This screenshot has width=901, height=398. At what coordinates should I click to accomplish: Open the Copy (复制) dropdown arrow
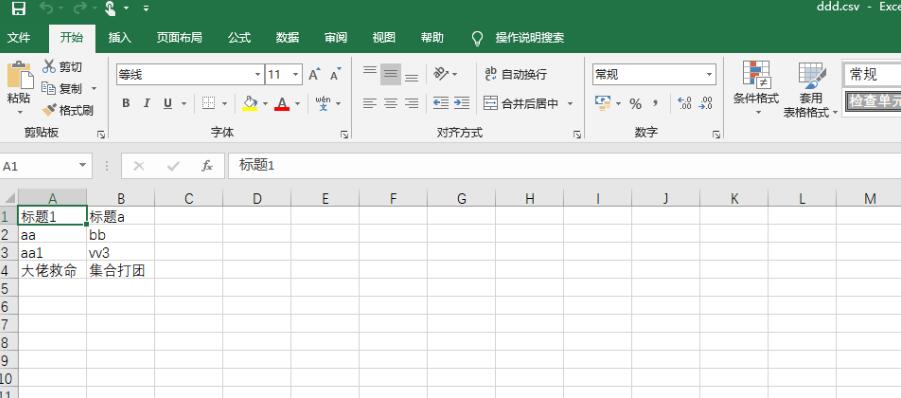coord(94,88)
